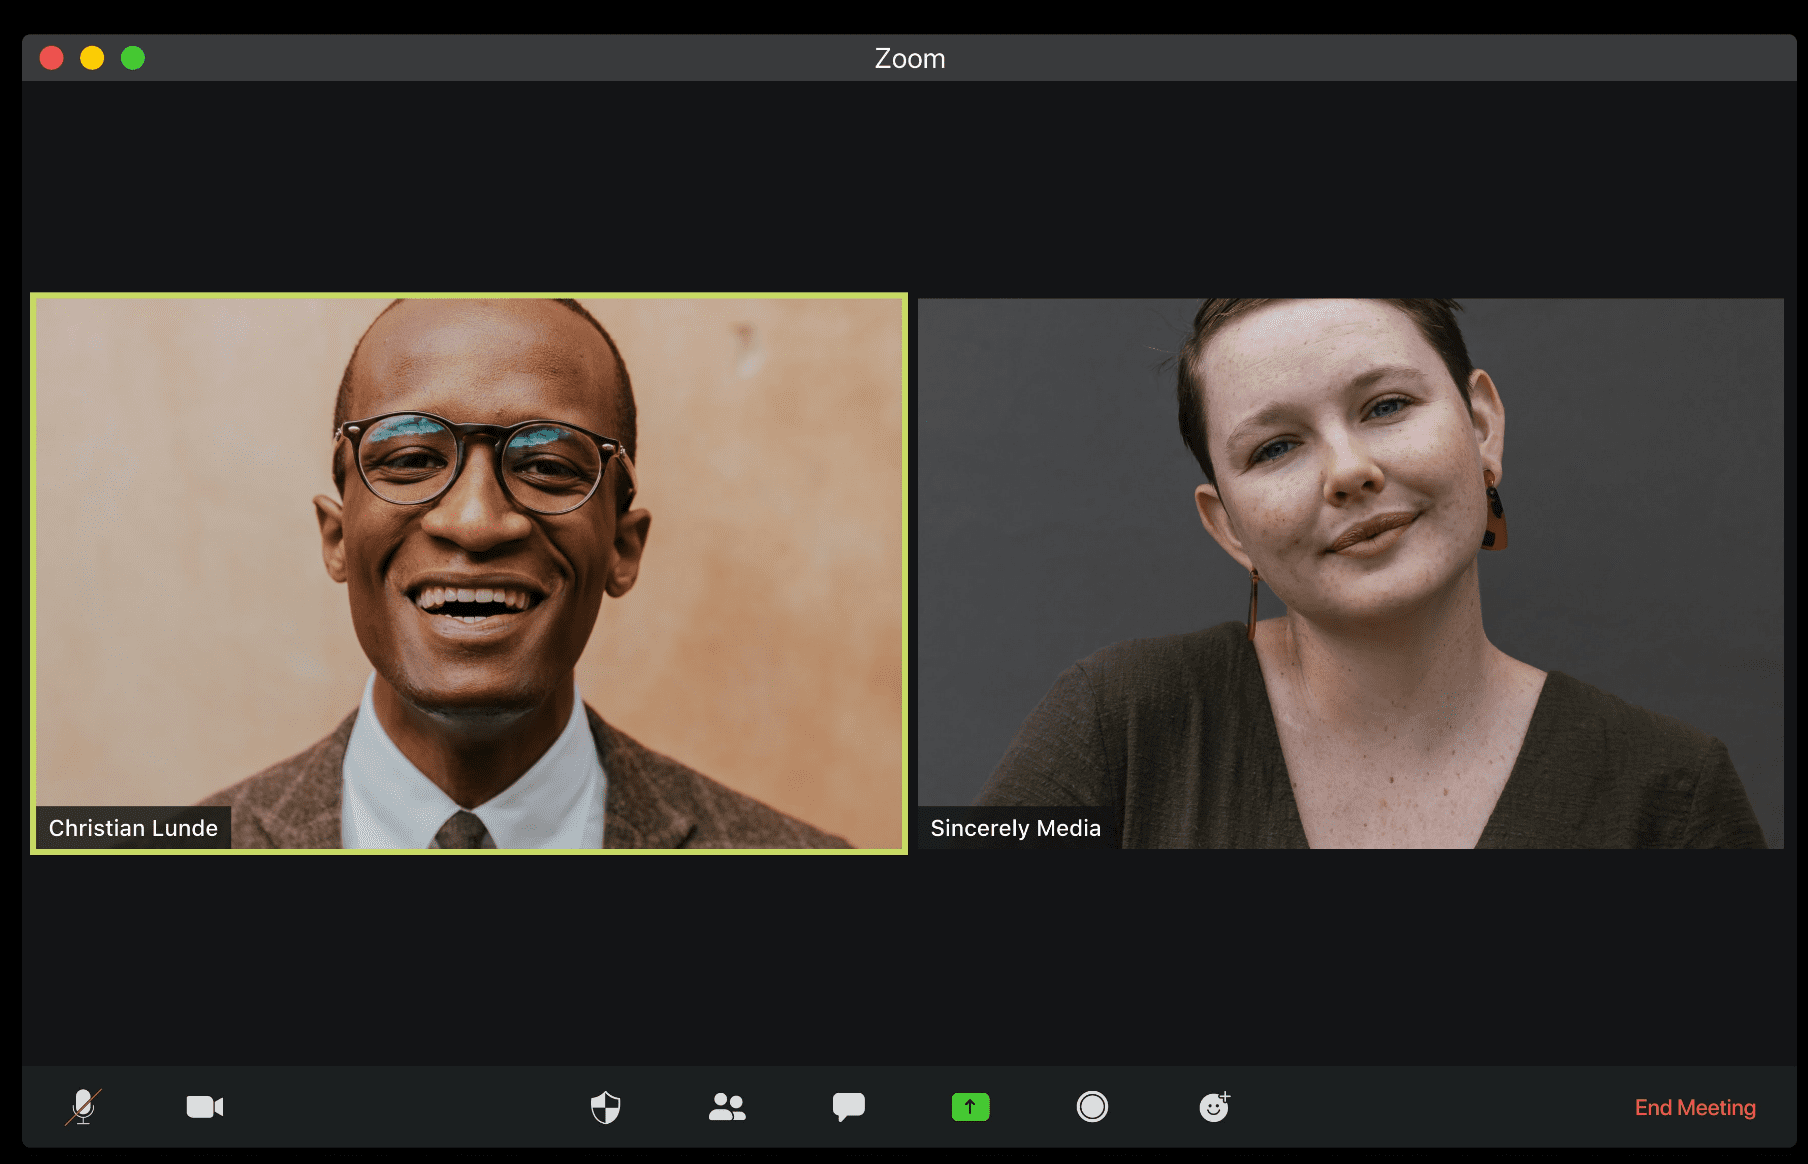
Task: Toggle the video camera icon
Action: click(x=205, y=1107)
